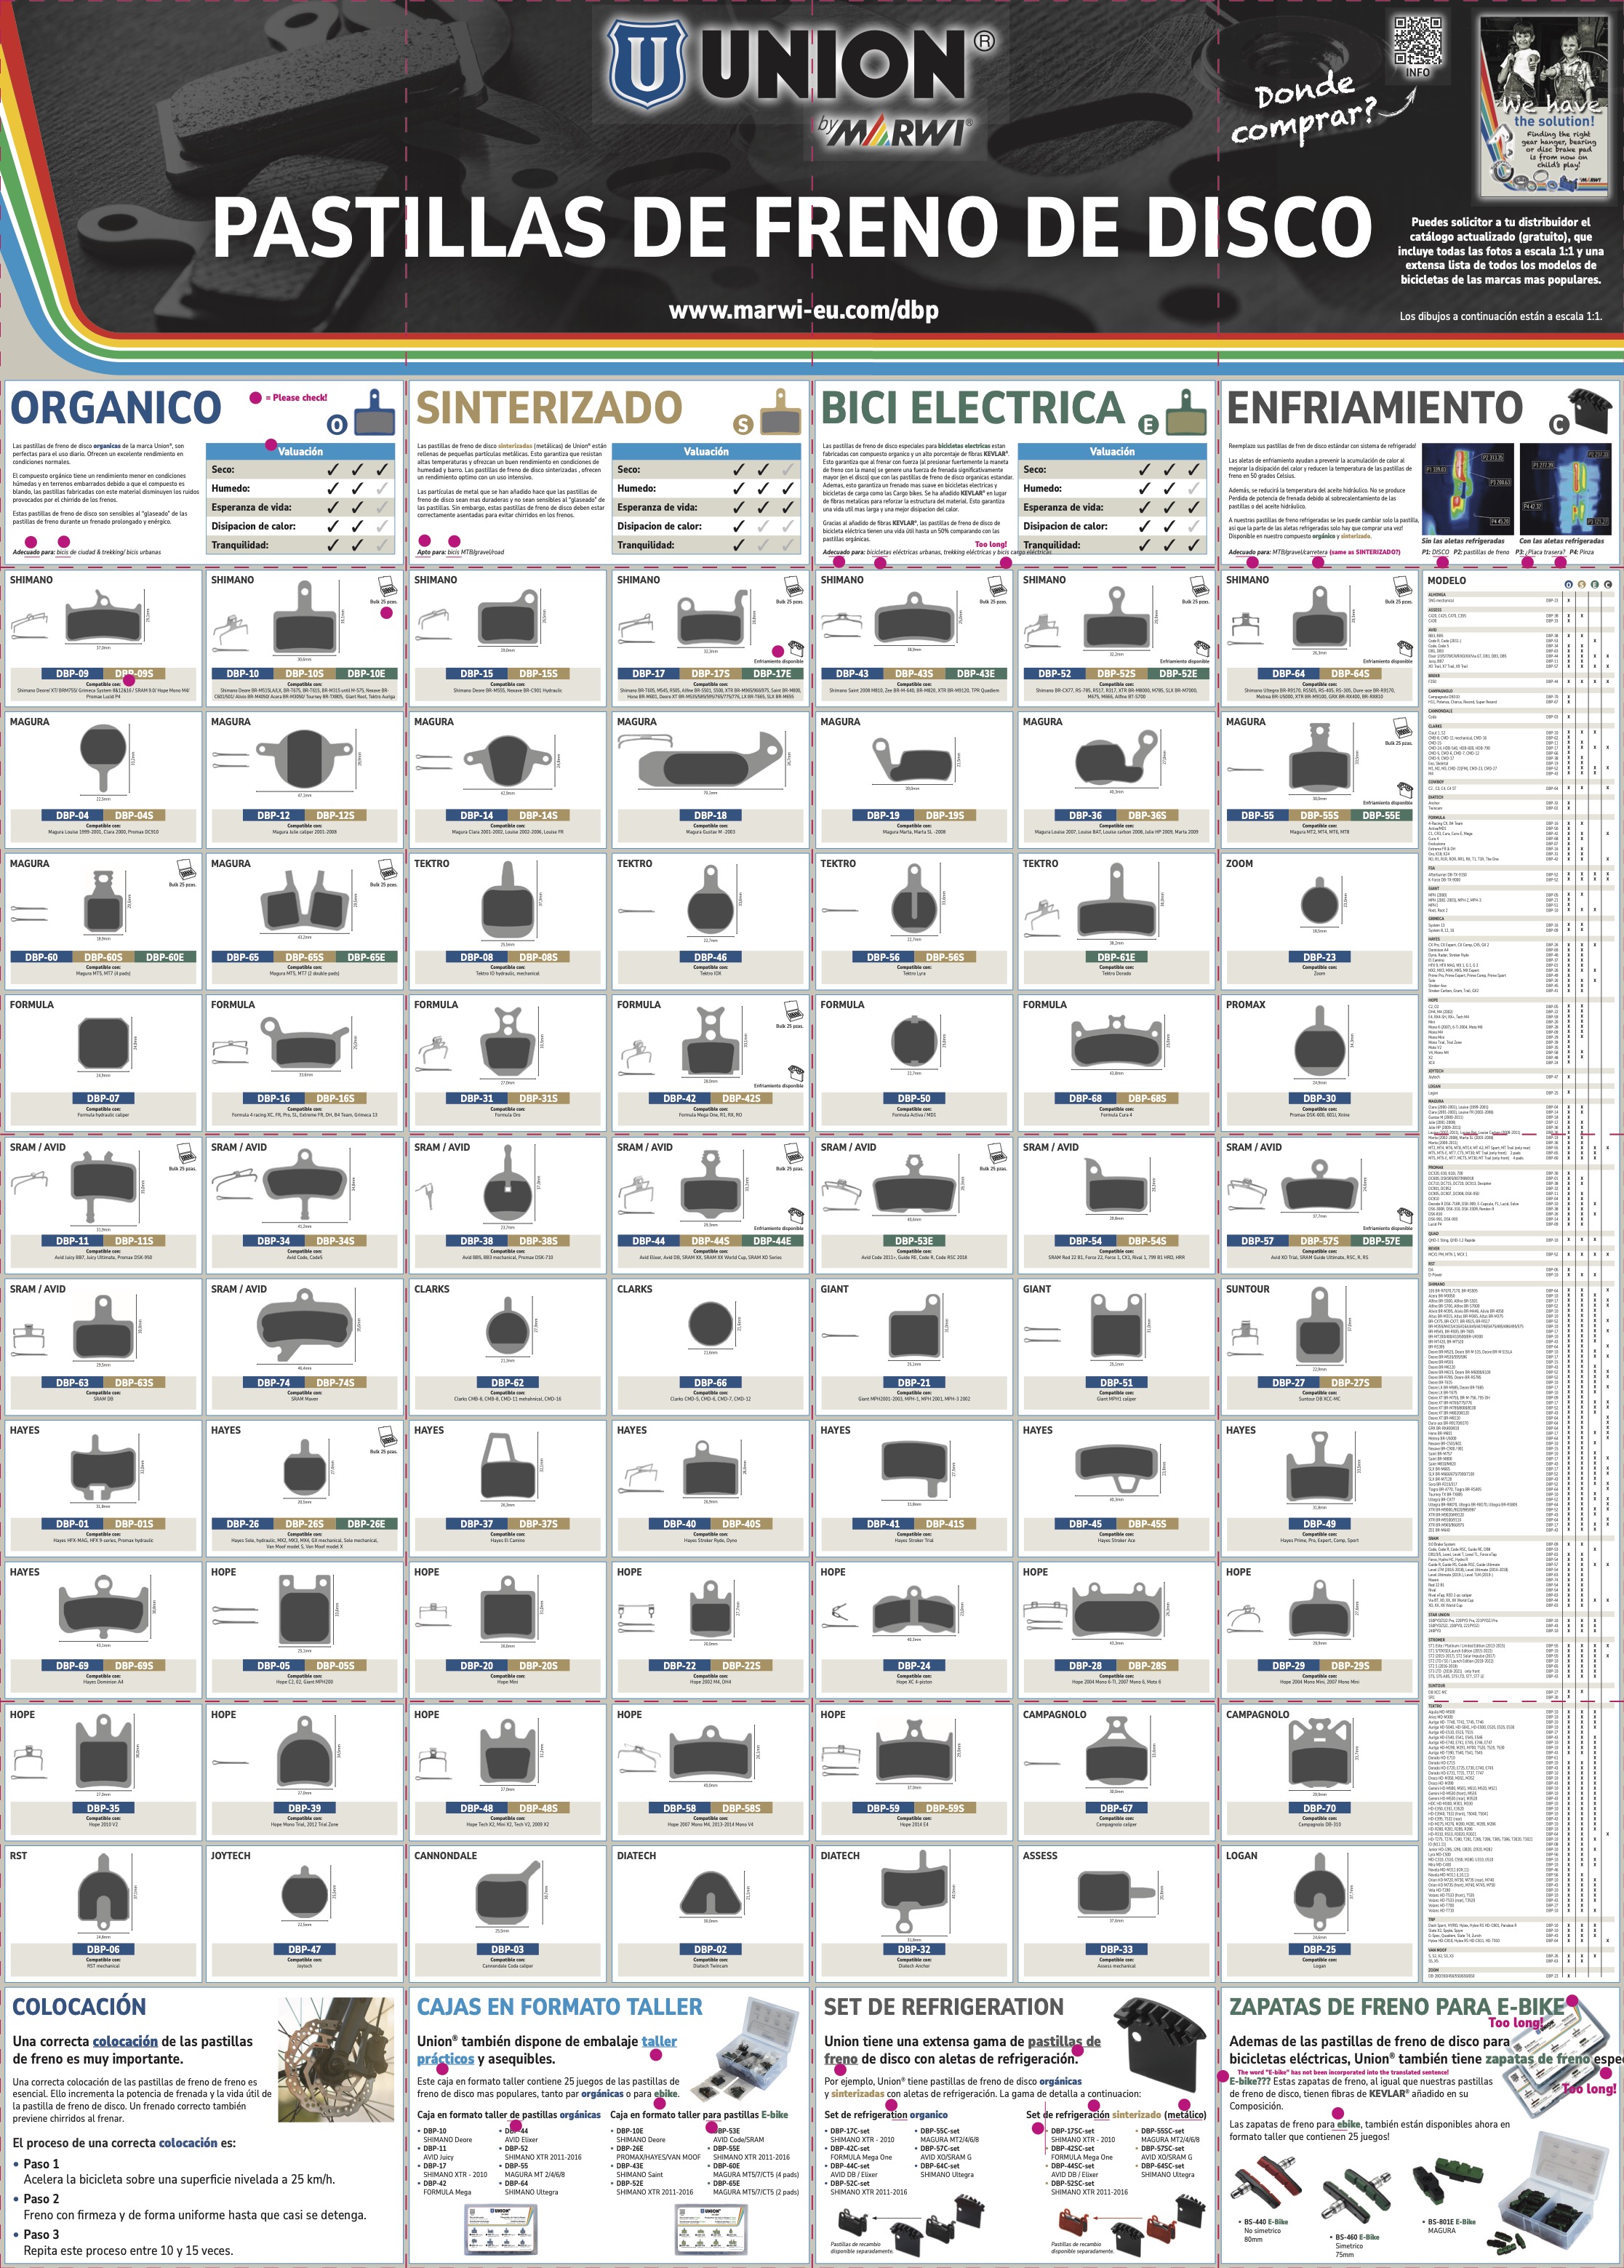Click the DBP-10S part label
This screenshot has width=1624, height=2268.
point(304,673)
